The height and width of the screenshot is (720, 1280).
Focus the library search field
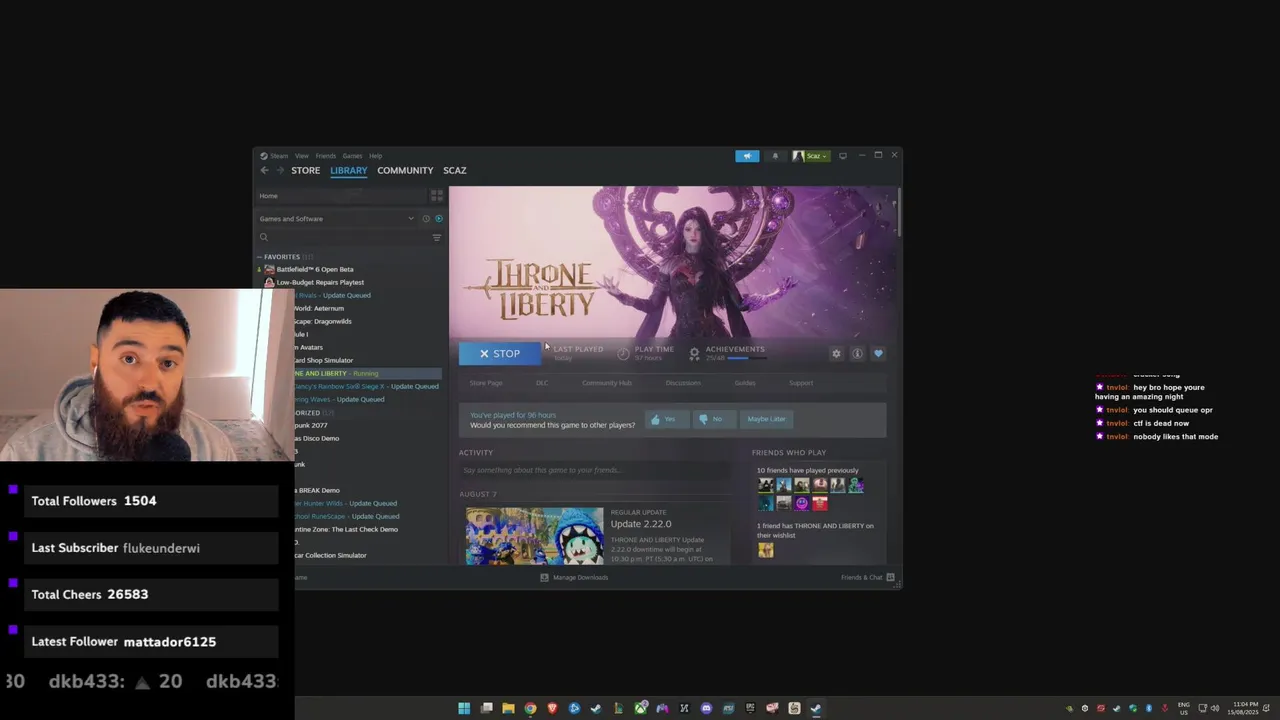coord(344,237)
